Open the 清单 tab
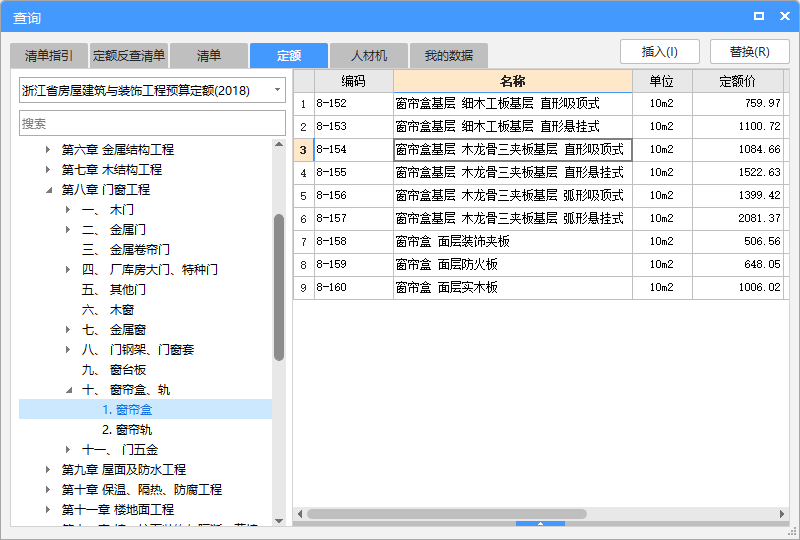This screenshot has width=800, height=540. (209, 56)
